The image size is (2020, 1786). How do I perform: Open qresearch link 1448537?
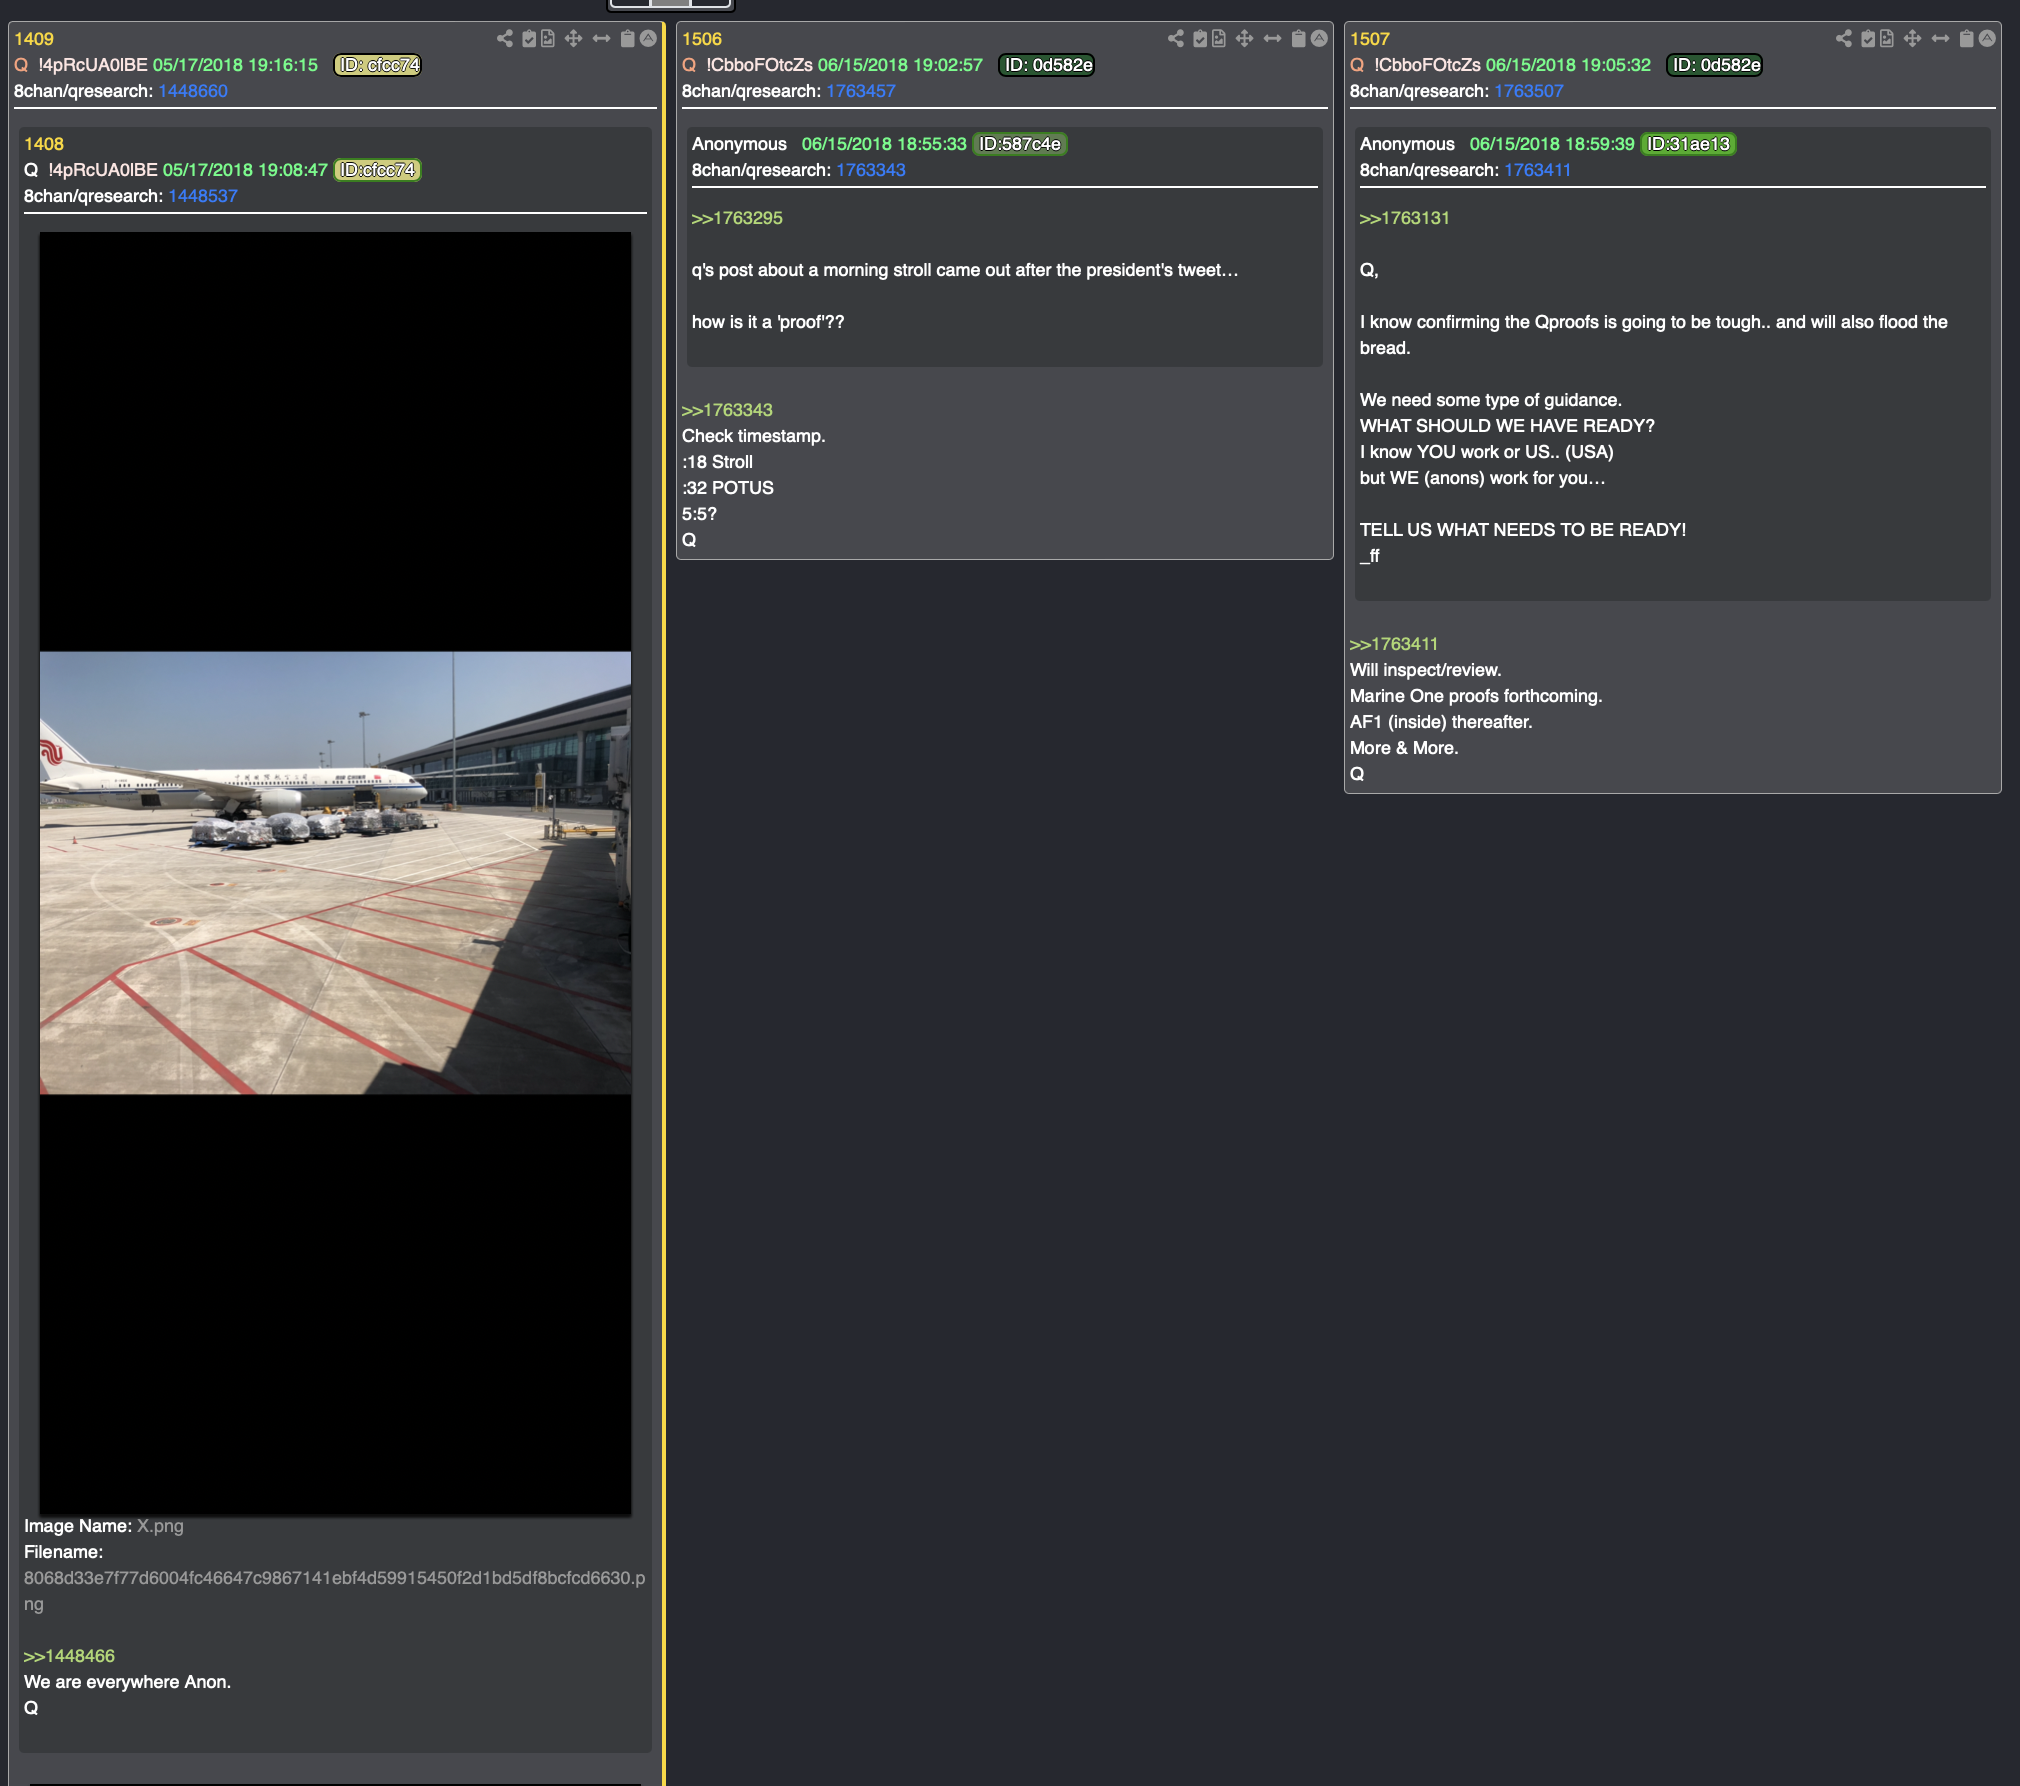(203, 196)
